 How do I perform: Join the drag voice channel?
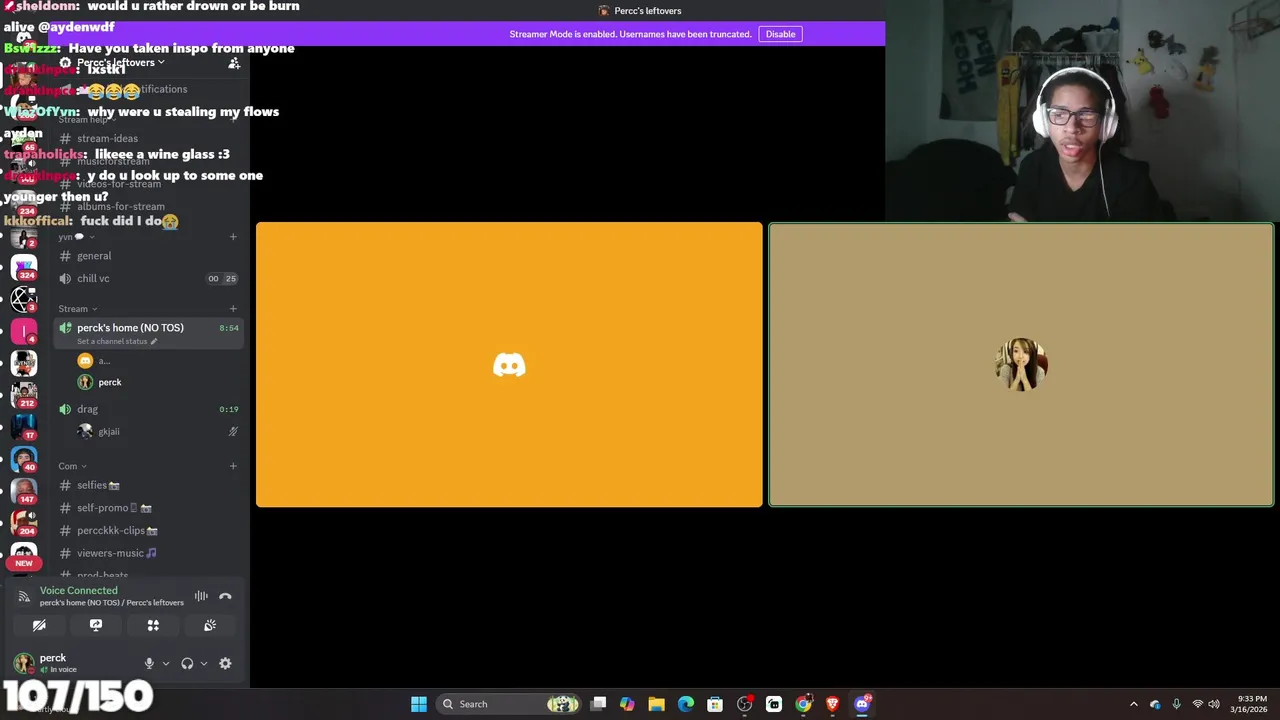coord(149,409)
